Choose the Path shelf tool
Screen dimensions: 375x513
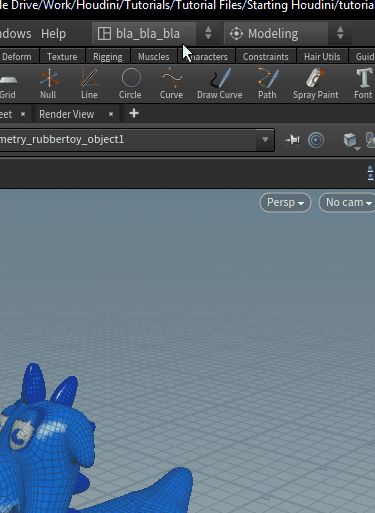[x=267, y=83]
